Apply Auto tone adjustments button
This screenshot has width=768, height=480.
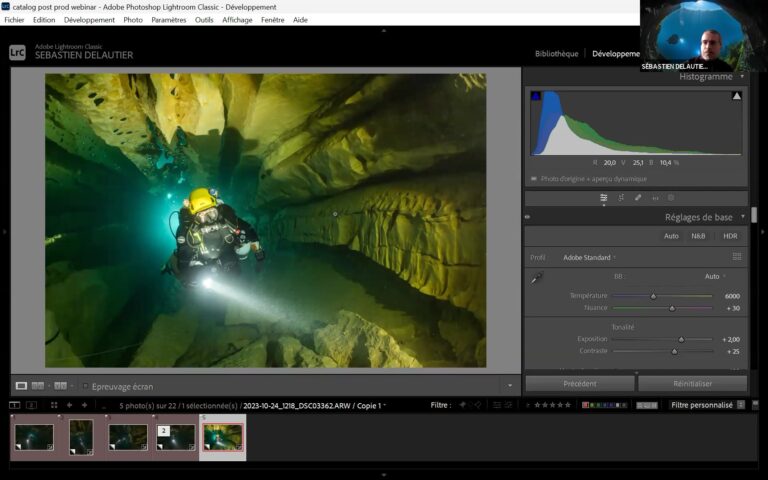(x=671, y=236)
